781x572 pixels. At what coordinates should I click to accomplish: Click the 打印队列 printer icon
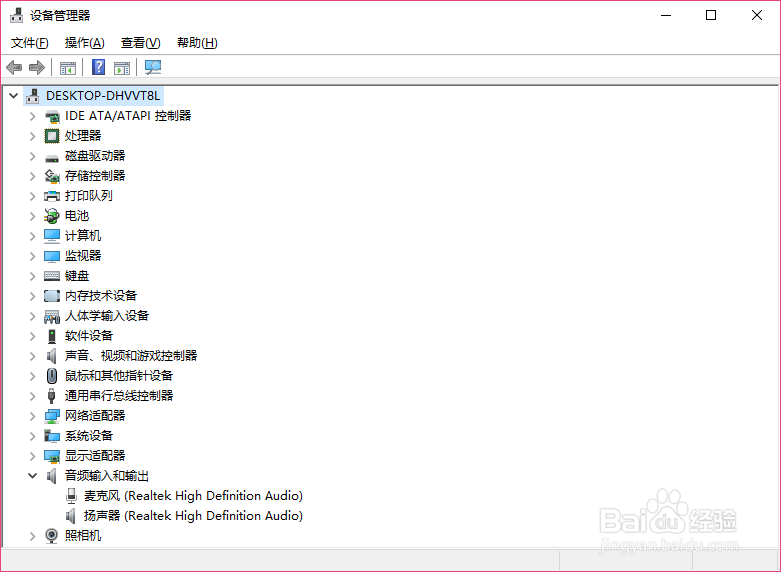pyautogui.click(x=52, y=196)
